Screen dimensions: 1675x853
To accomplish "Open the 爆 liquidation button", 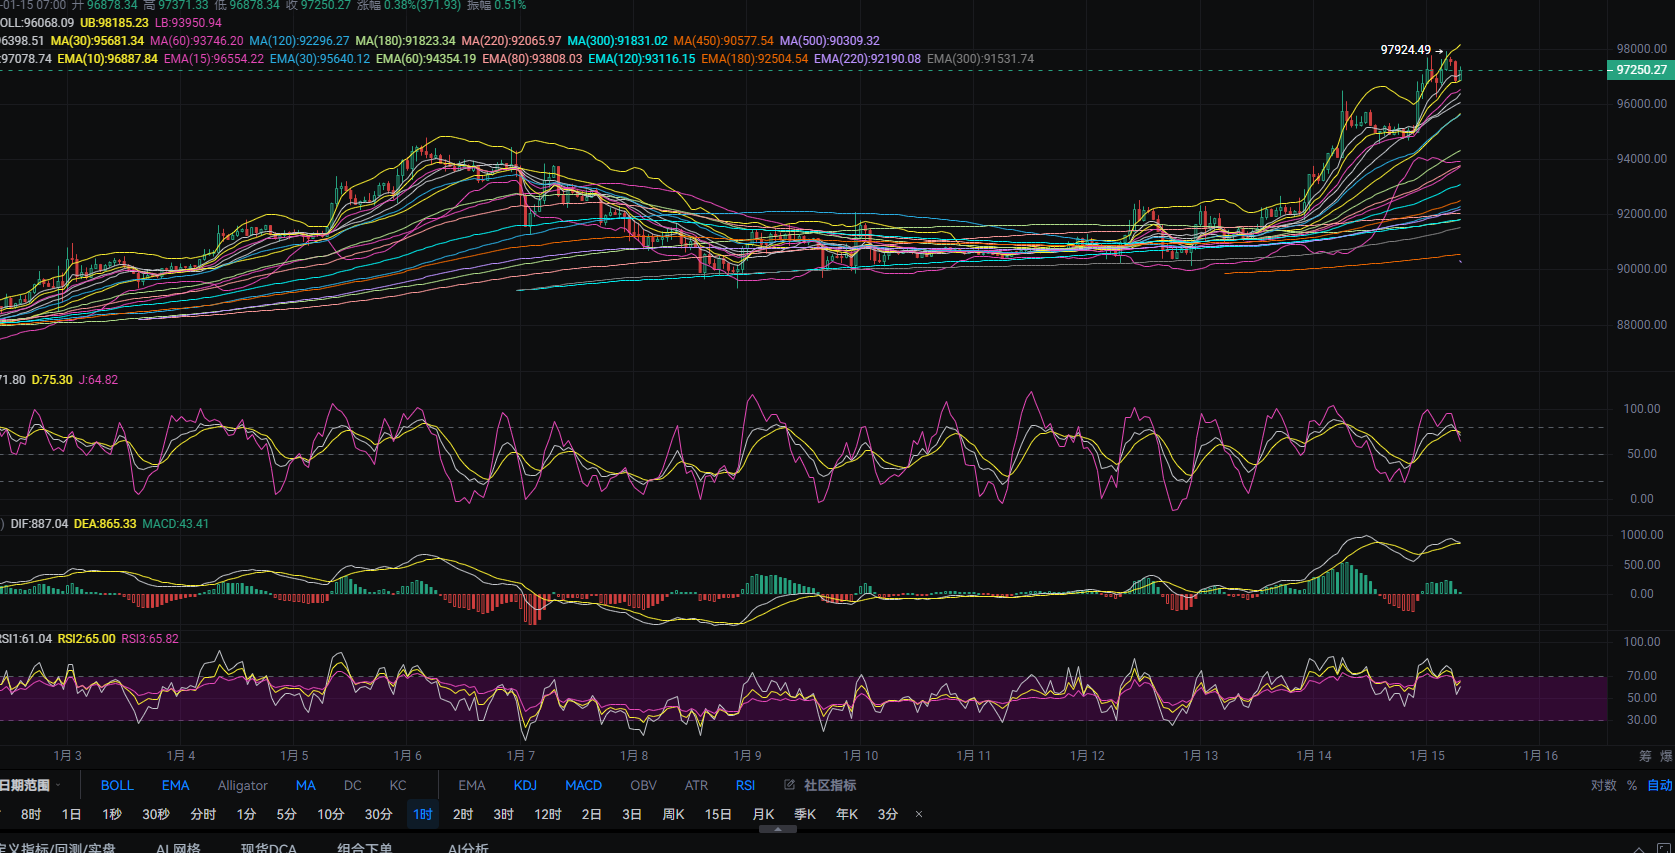I will (1666, 756).
